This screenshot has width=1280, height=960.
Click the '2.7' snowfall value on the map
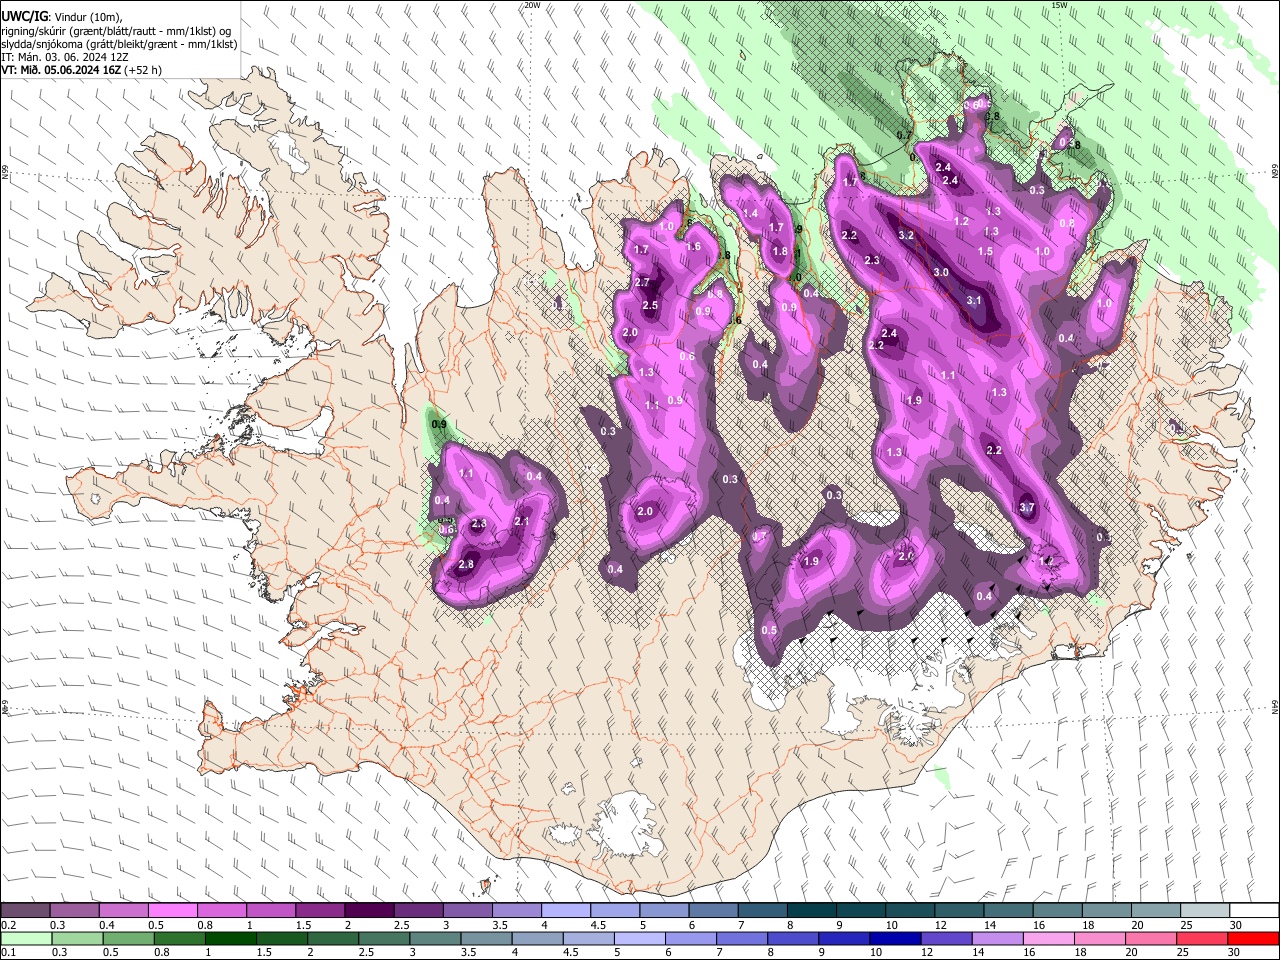tap(642, 283)
